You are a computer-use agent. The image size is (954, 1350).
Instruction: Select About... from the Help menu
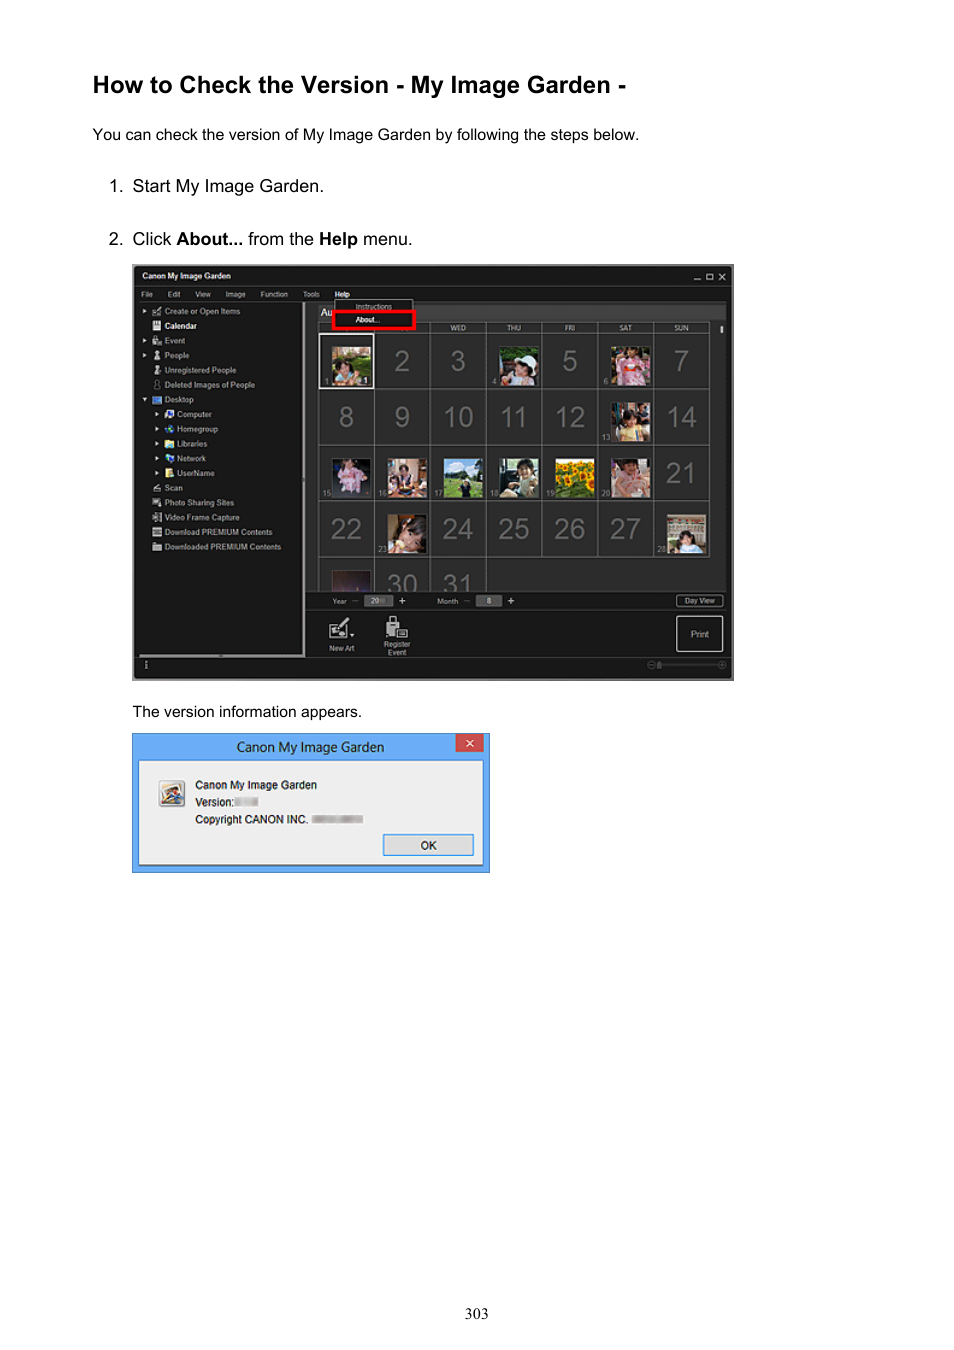coord(374,320)
